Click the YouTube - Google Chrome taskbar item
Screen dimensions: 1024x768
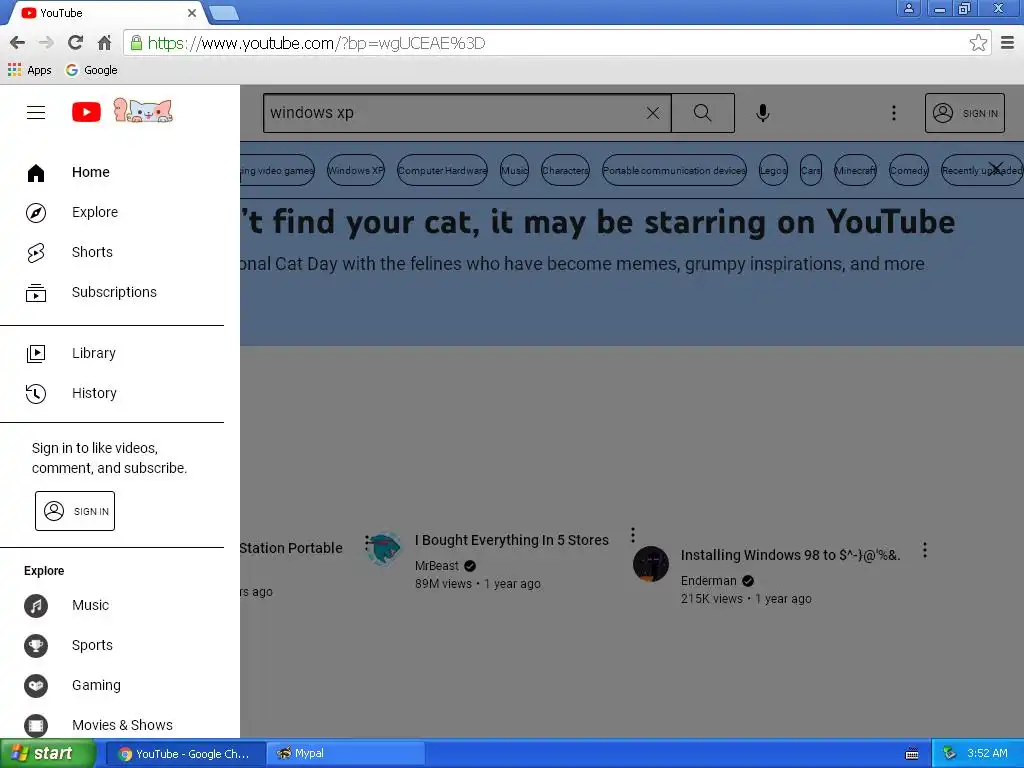(185, 754)
